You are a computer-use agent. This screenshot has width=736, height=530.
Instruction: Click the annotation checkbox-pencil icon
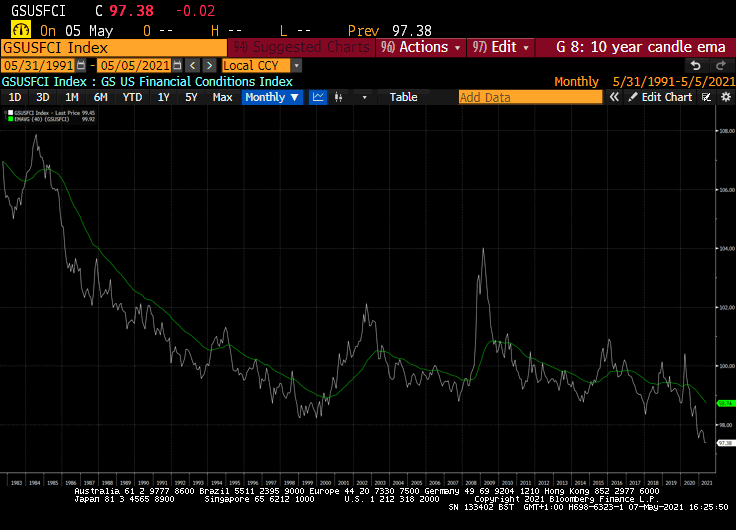pos(706,97)
